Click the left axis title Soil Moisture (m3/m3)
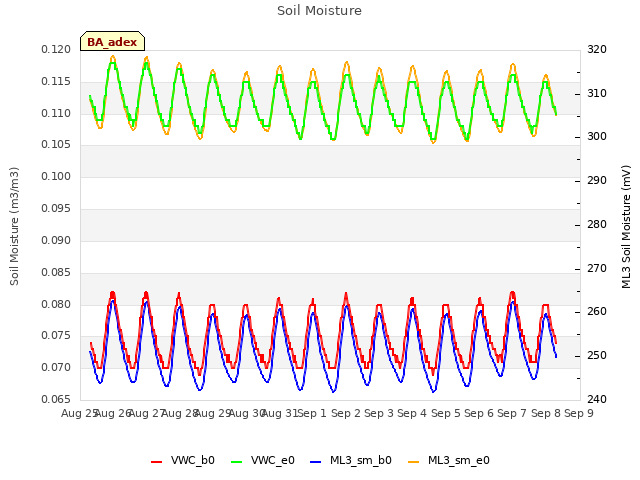640x480 pixels. (x=14, y=226)
